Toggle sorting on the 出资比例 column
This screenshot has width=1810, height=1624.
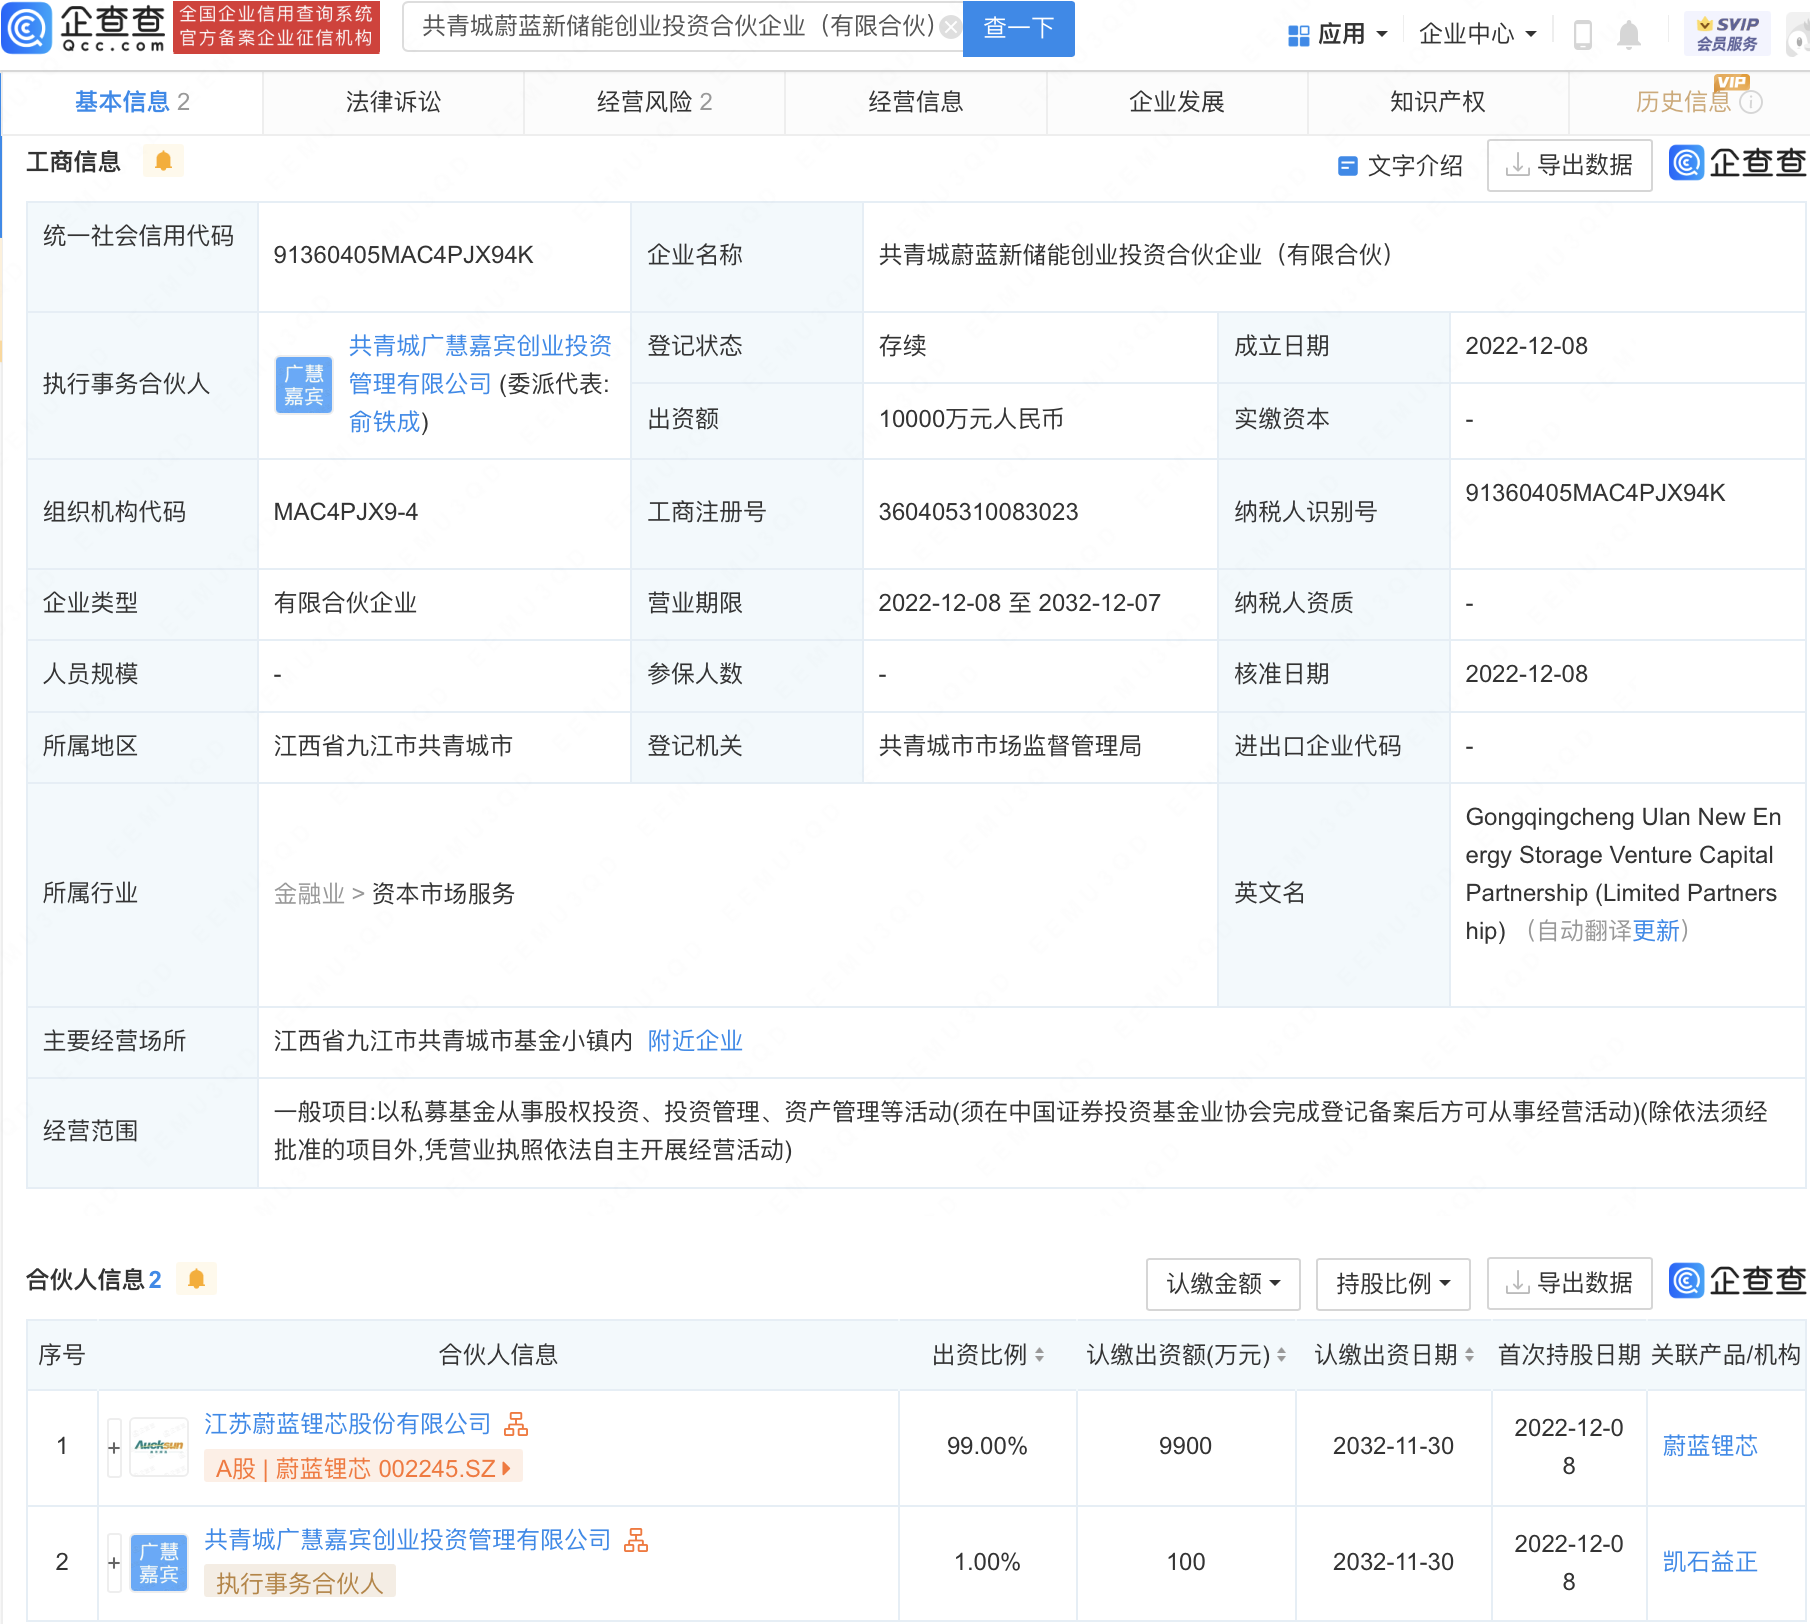(x=1040, y=1355)
